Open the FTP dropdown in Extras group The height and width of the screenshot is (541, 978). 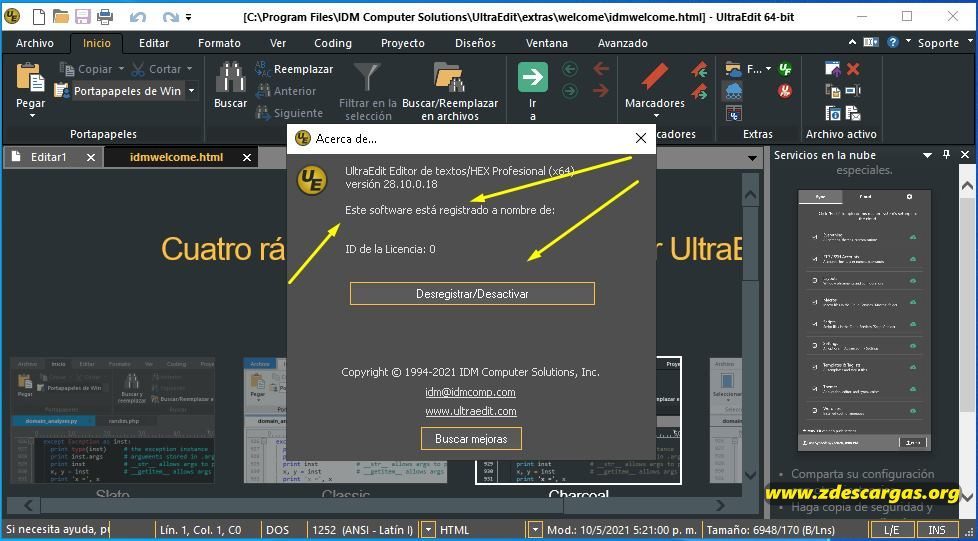[x=768, y=69]
